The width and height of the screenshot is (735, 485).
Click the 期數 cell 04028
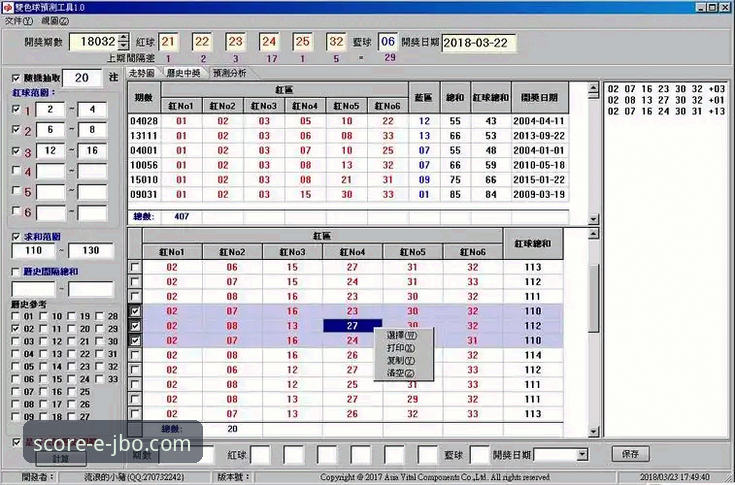point(144,121)
